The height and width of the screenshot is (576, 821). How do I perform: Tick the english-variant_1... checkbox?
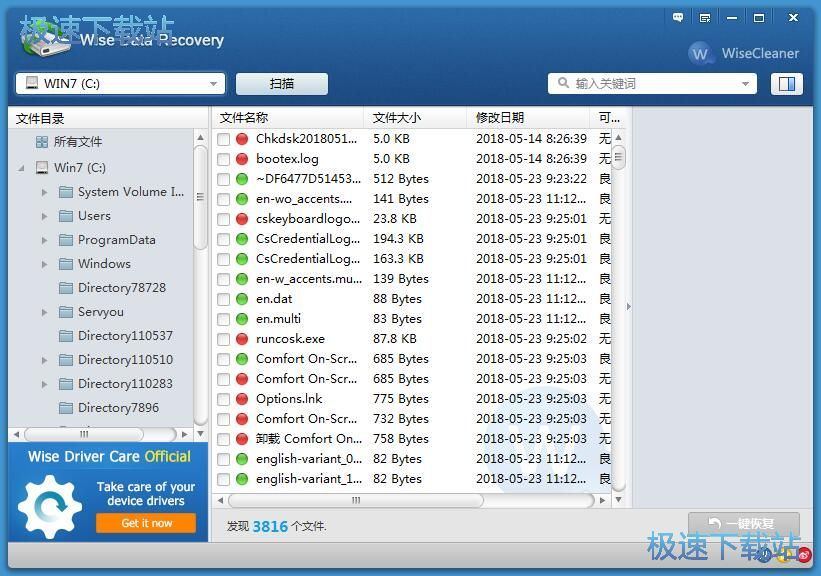click(x=224, y=479)
